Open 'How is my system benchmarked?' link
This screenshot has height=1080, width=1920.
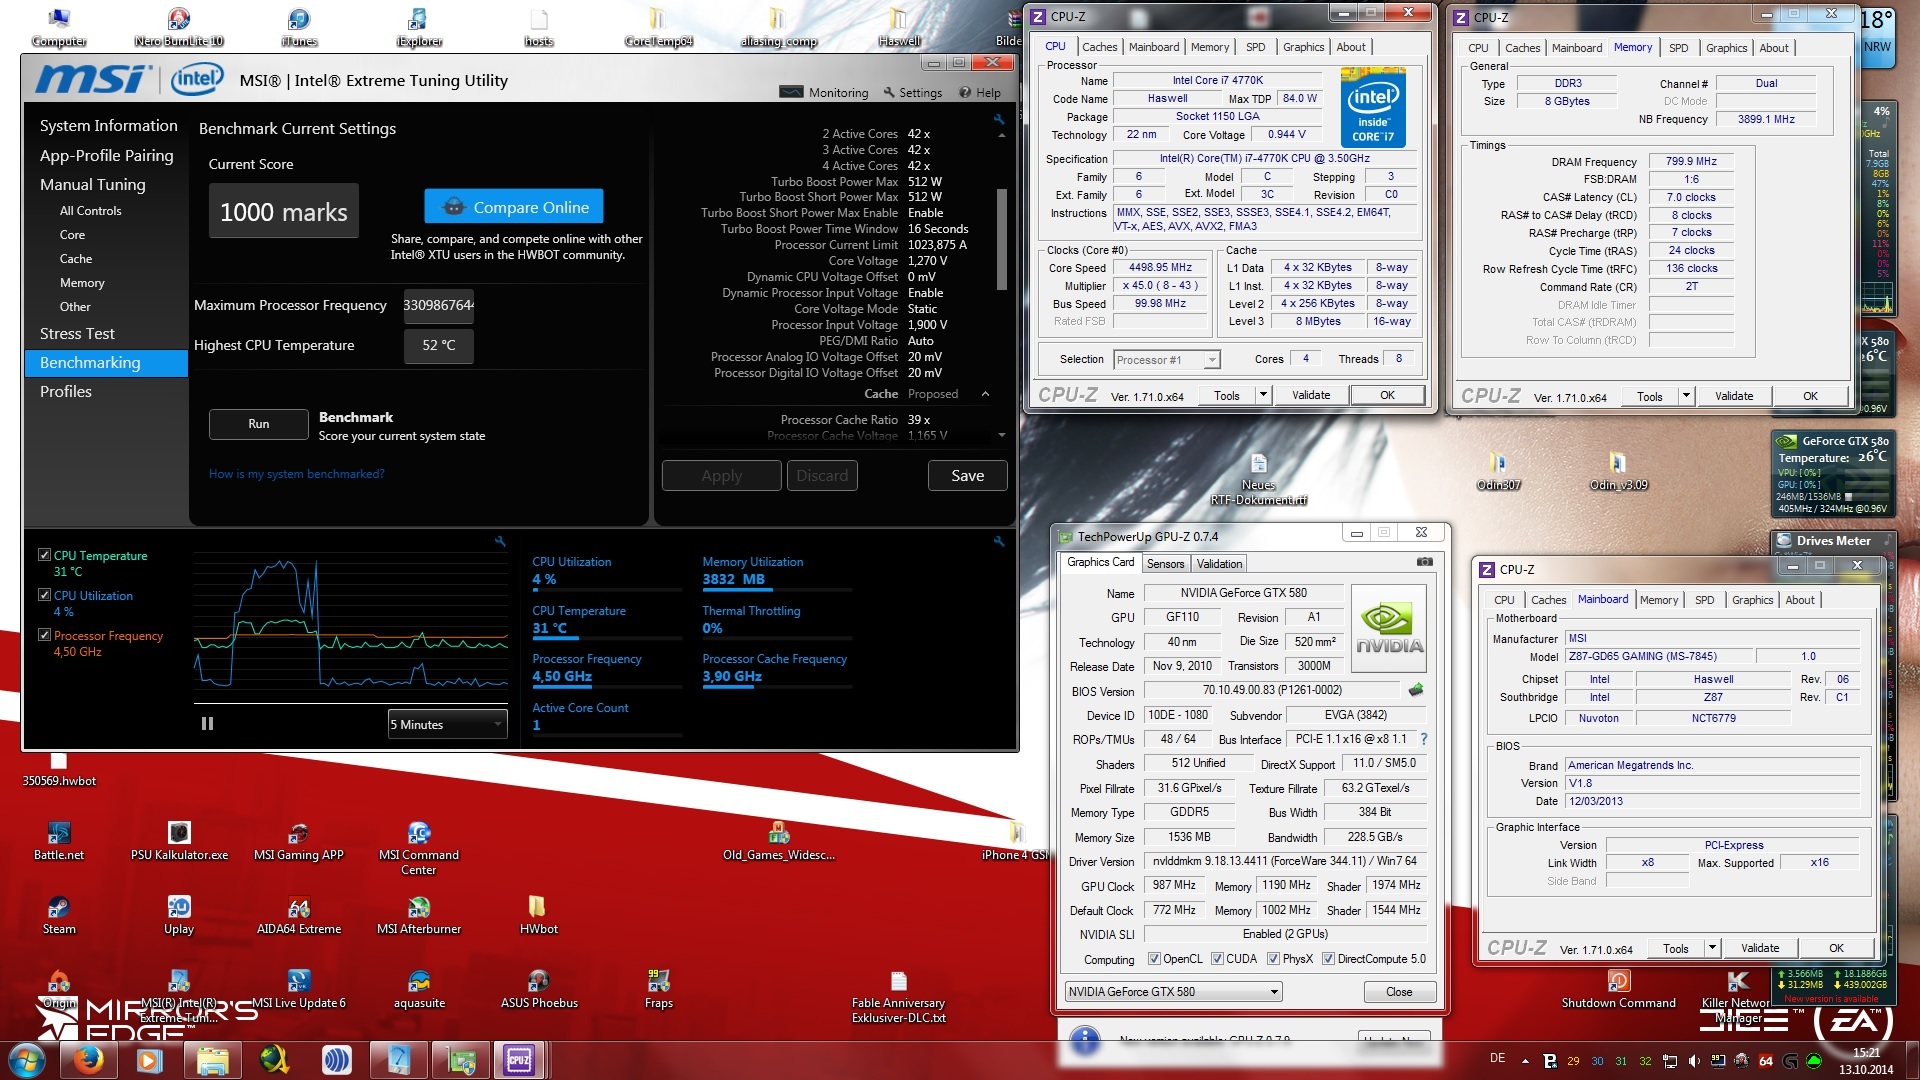pyautogui.click(x=296, y=474)
